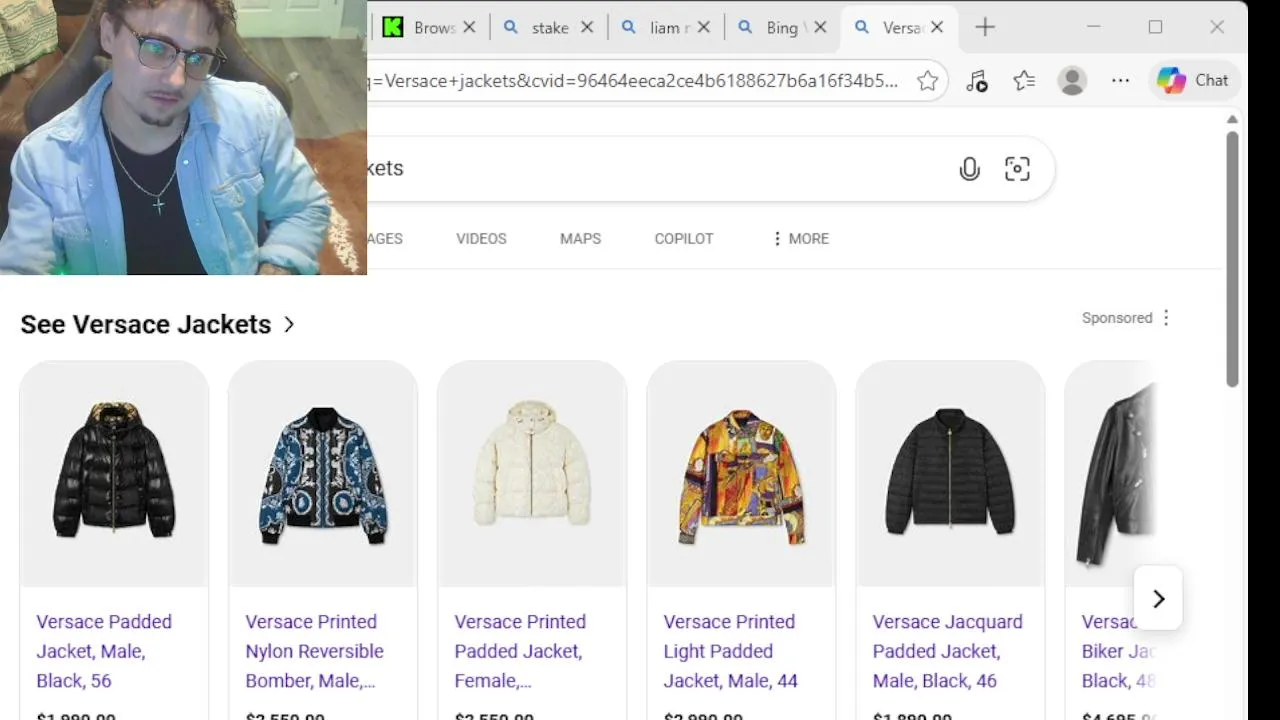
Task: Switch to the MAPS search tab
Action: tap(580, 239)
